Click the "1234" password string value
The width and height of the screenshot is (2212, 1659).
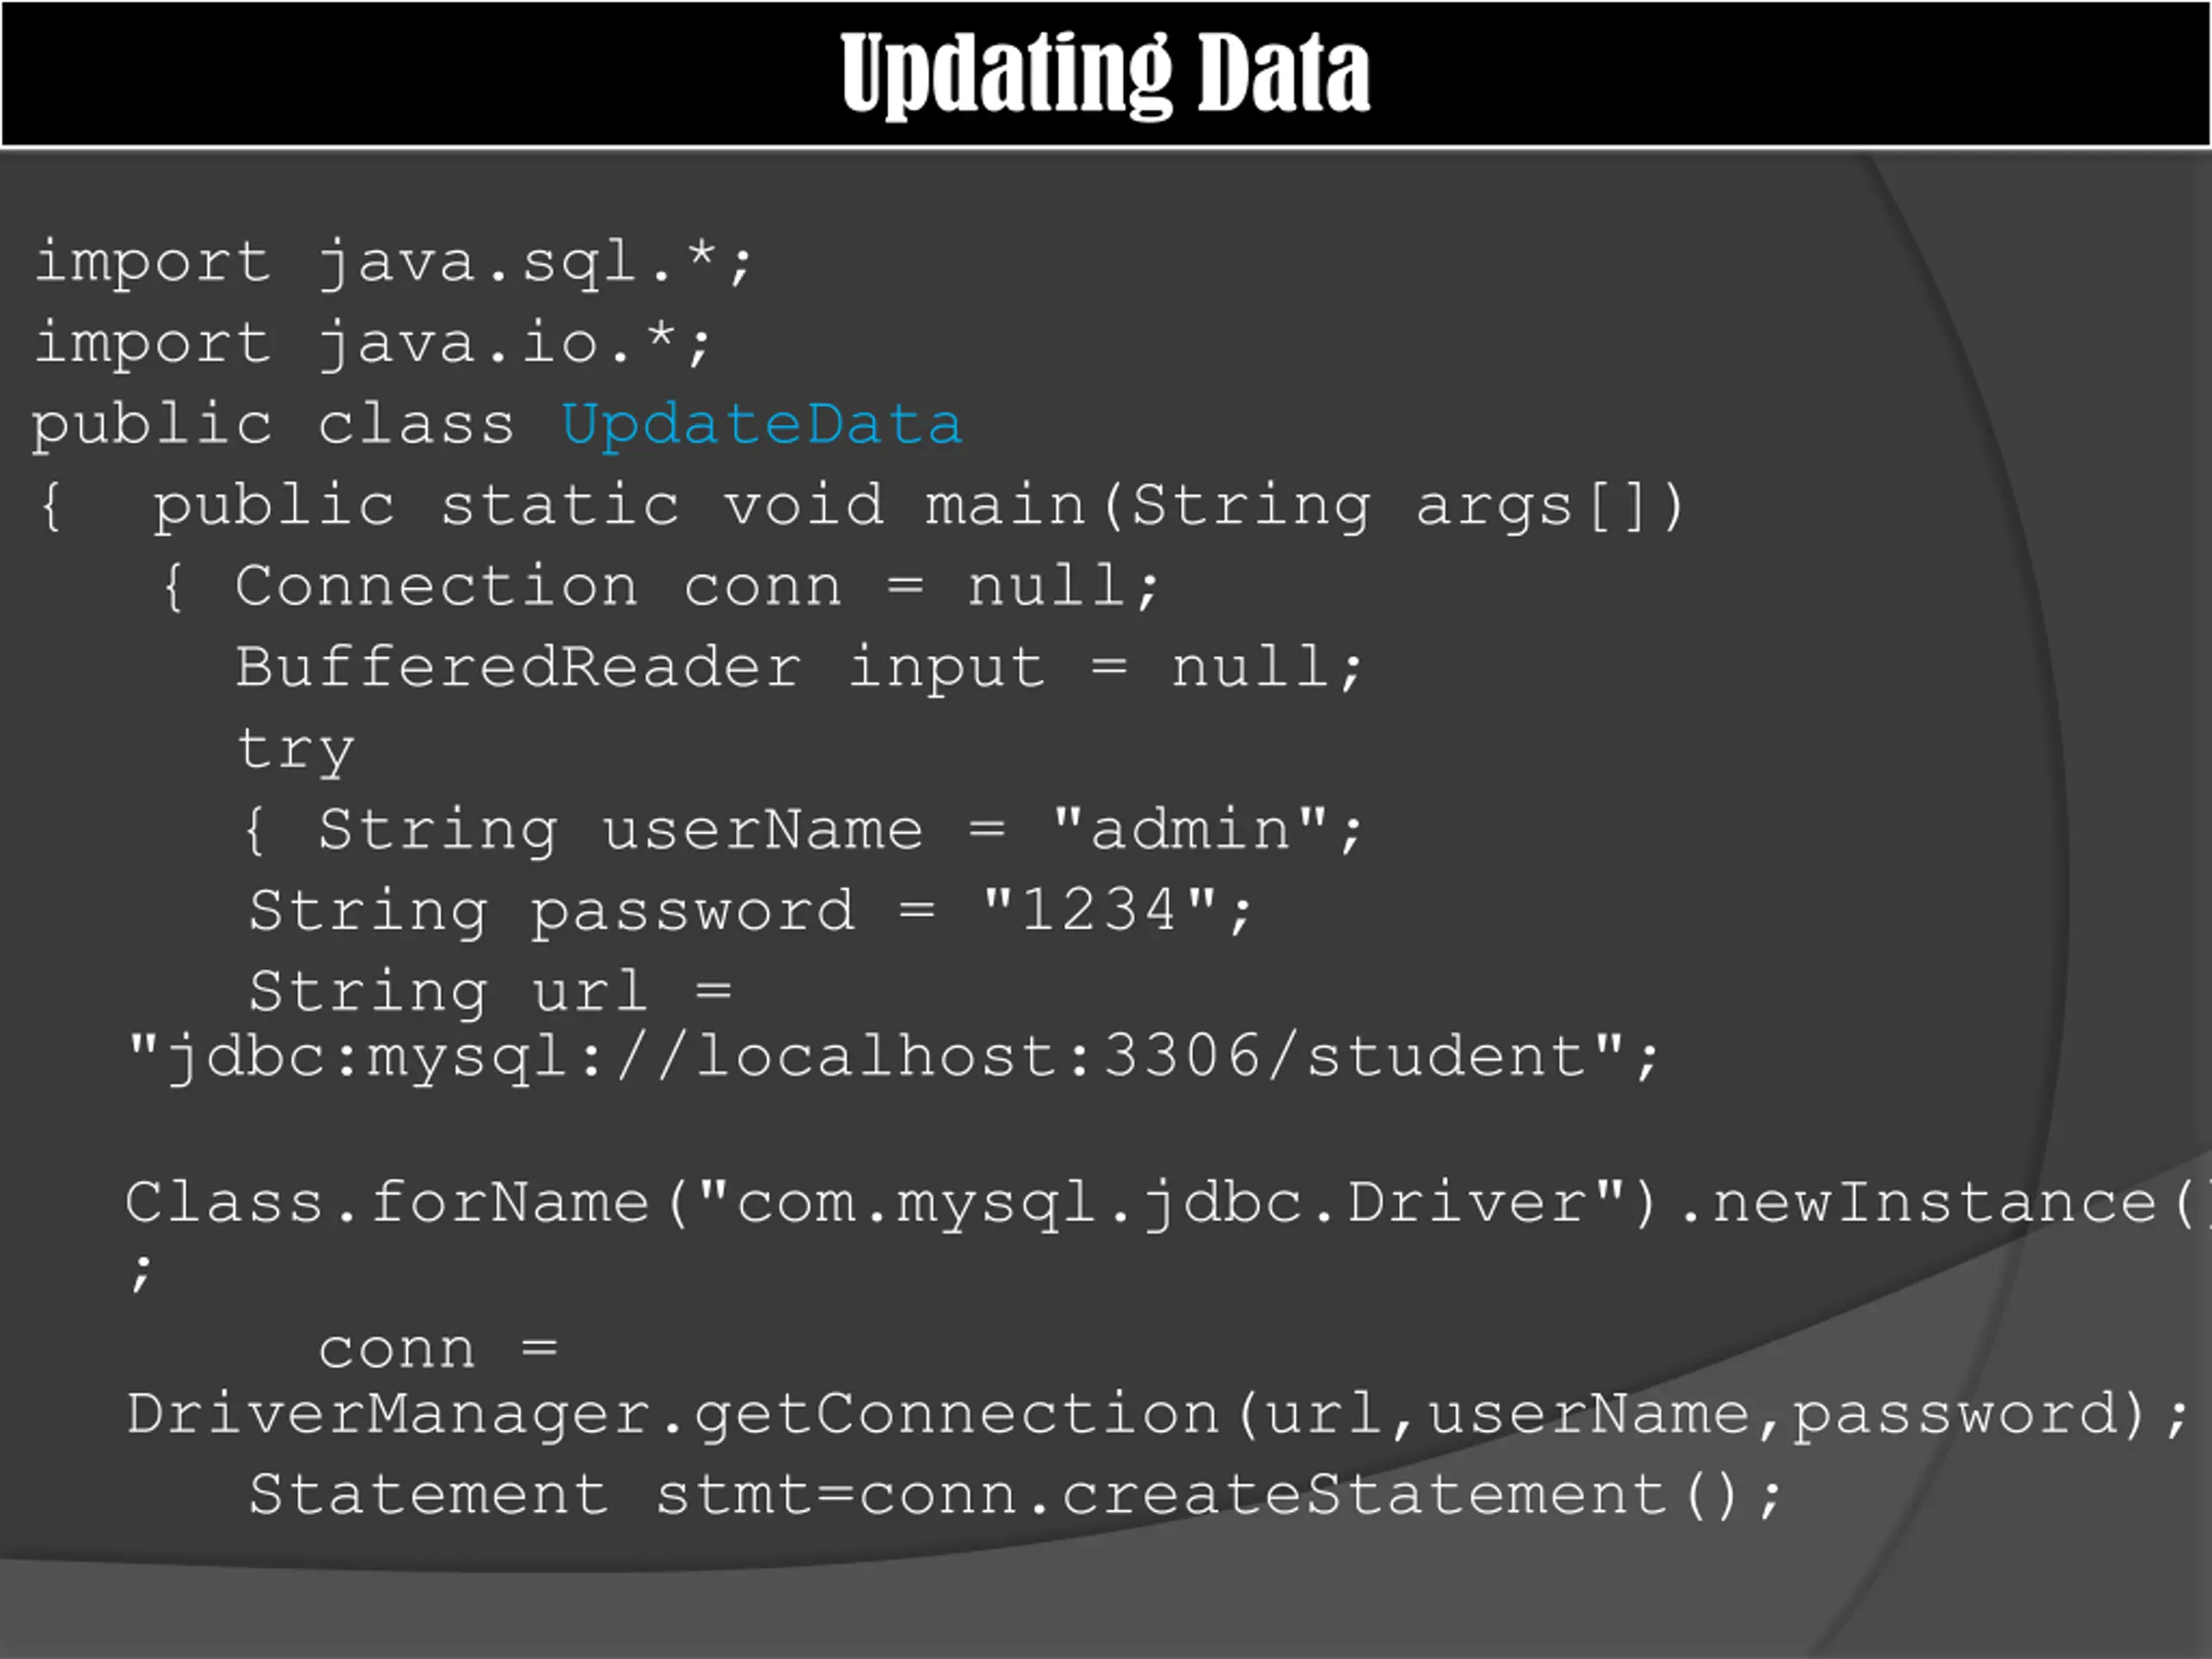pos(1099,909)
